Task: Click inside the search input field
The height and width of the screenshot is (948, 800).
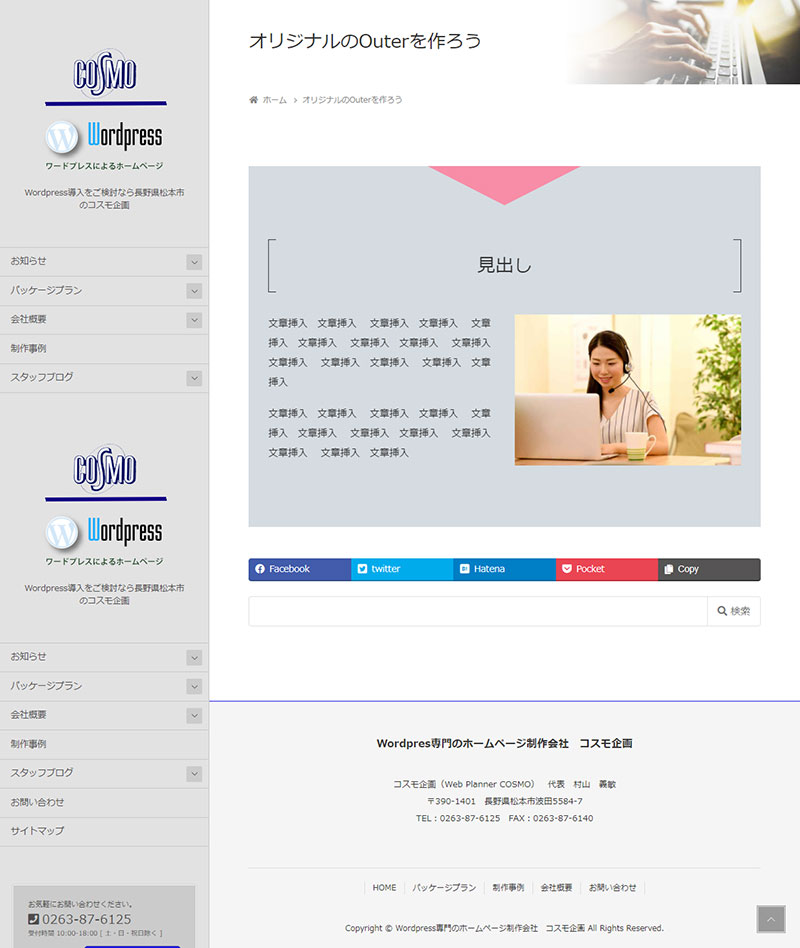Action: tap(477, 611)
